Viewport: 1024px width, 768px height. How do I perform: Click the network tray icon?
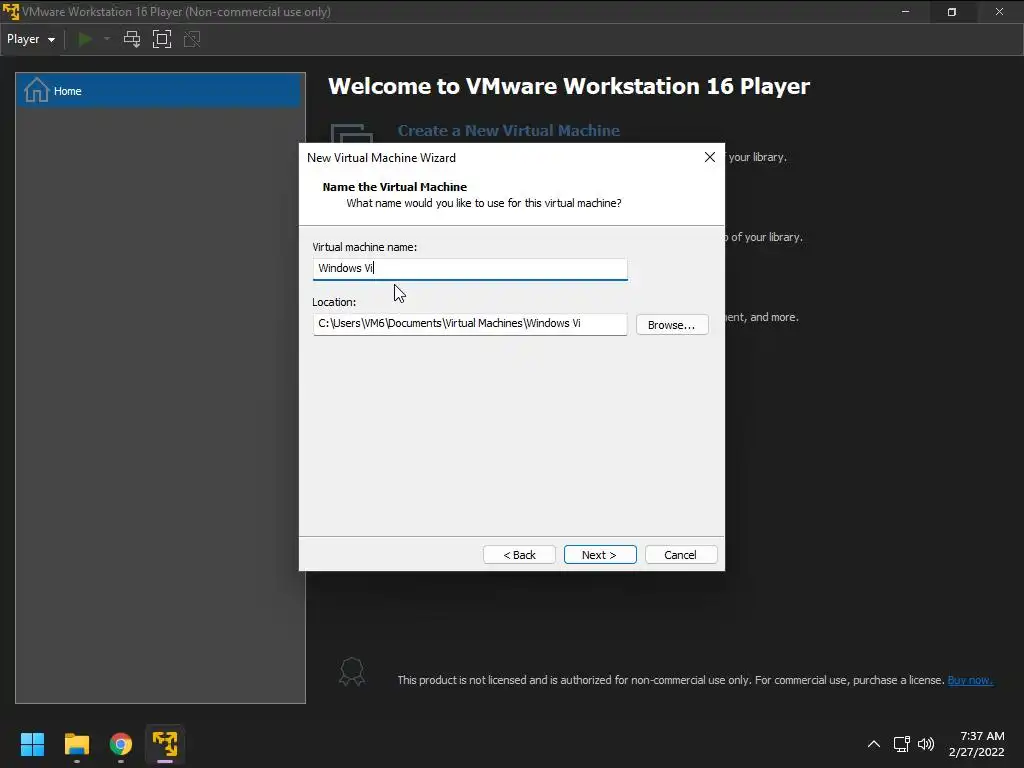coord(902,744)
